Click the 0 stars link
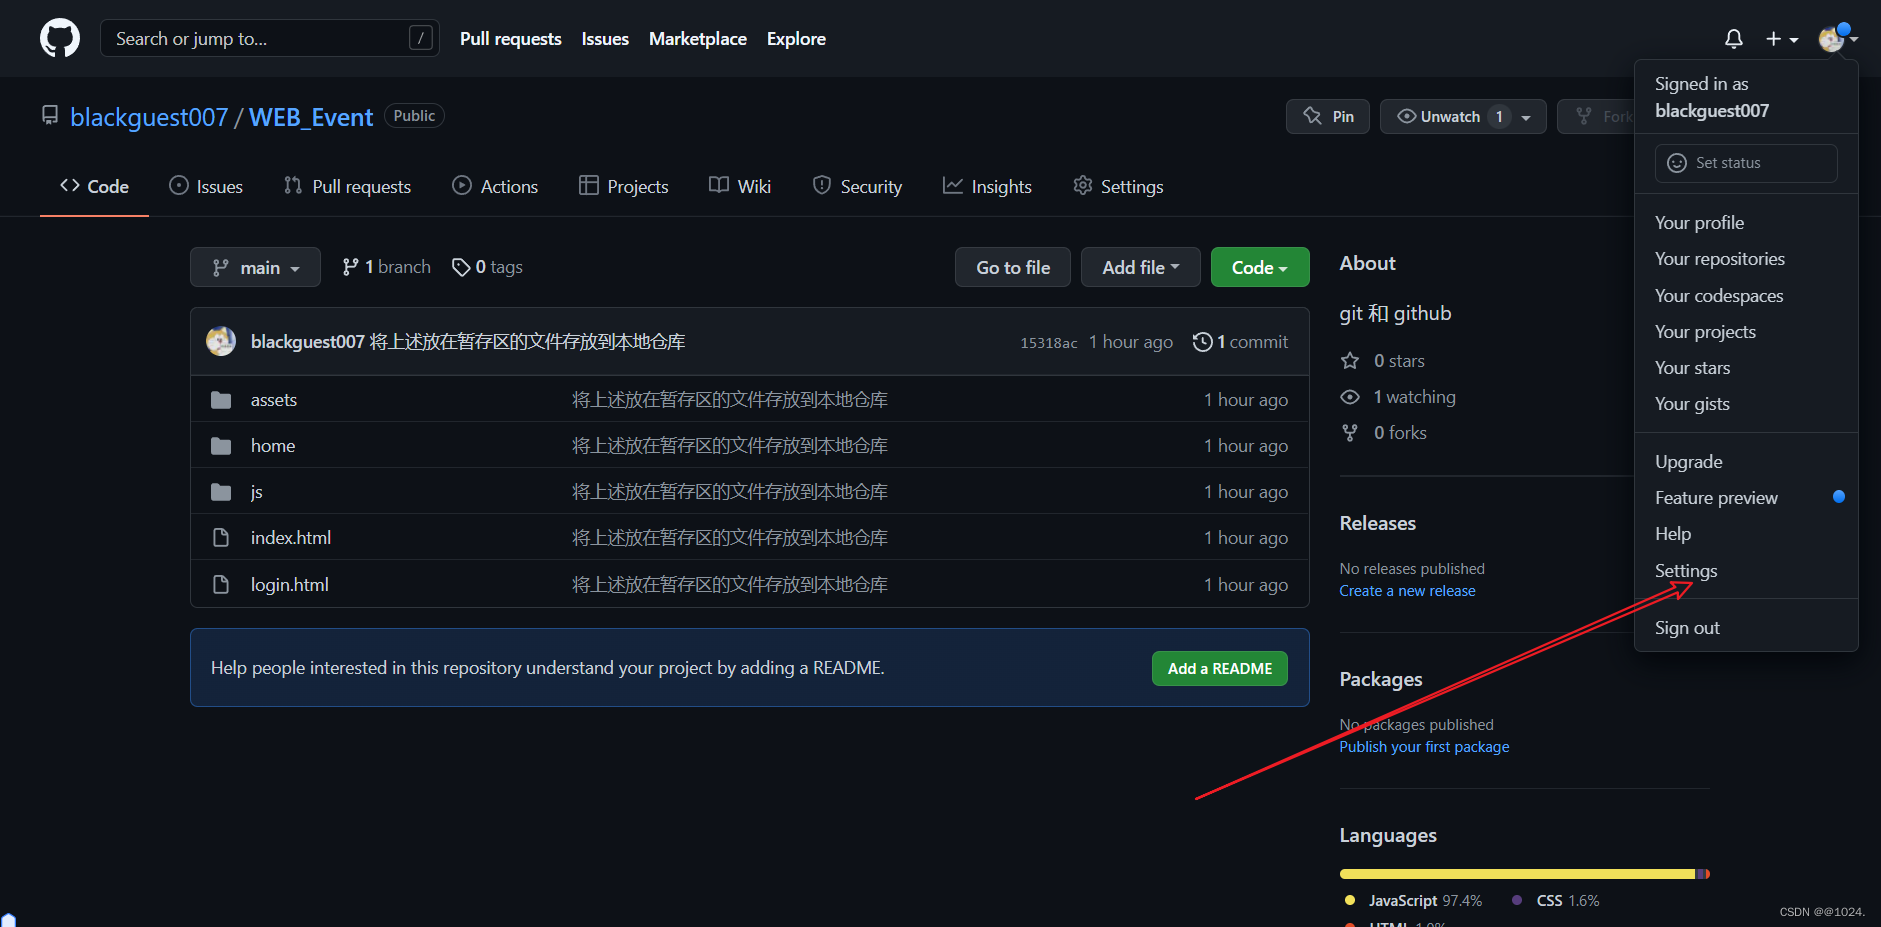 point(1384,361)
